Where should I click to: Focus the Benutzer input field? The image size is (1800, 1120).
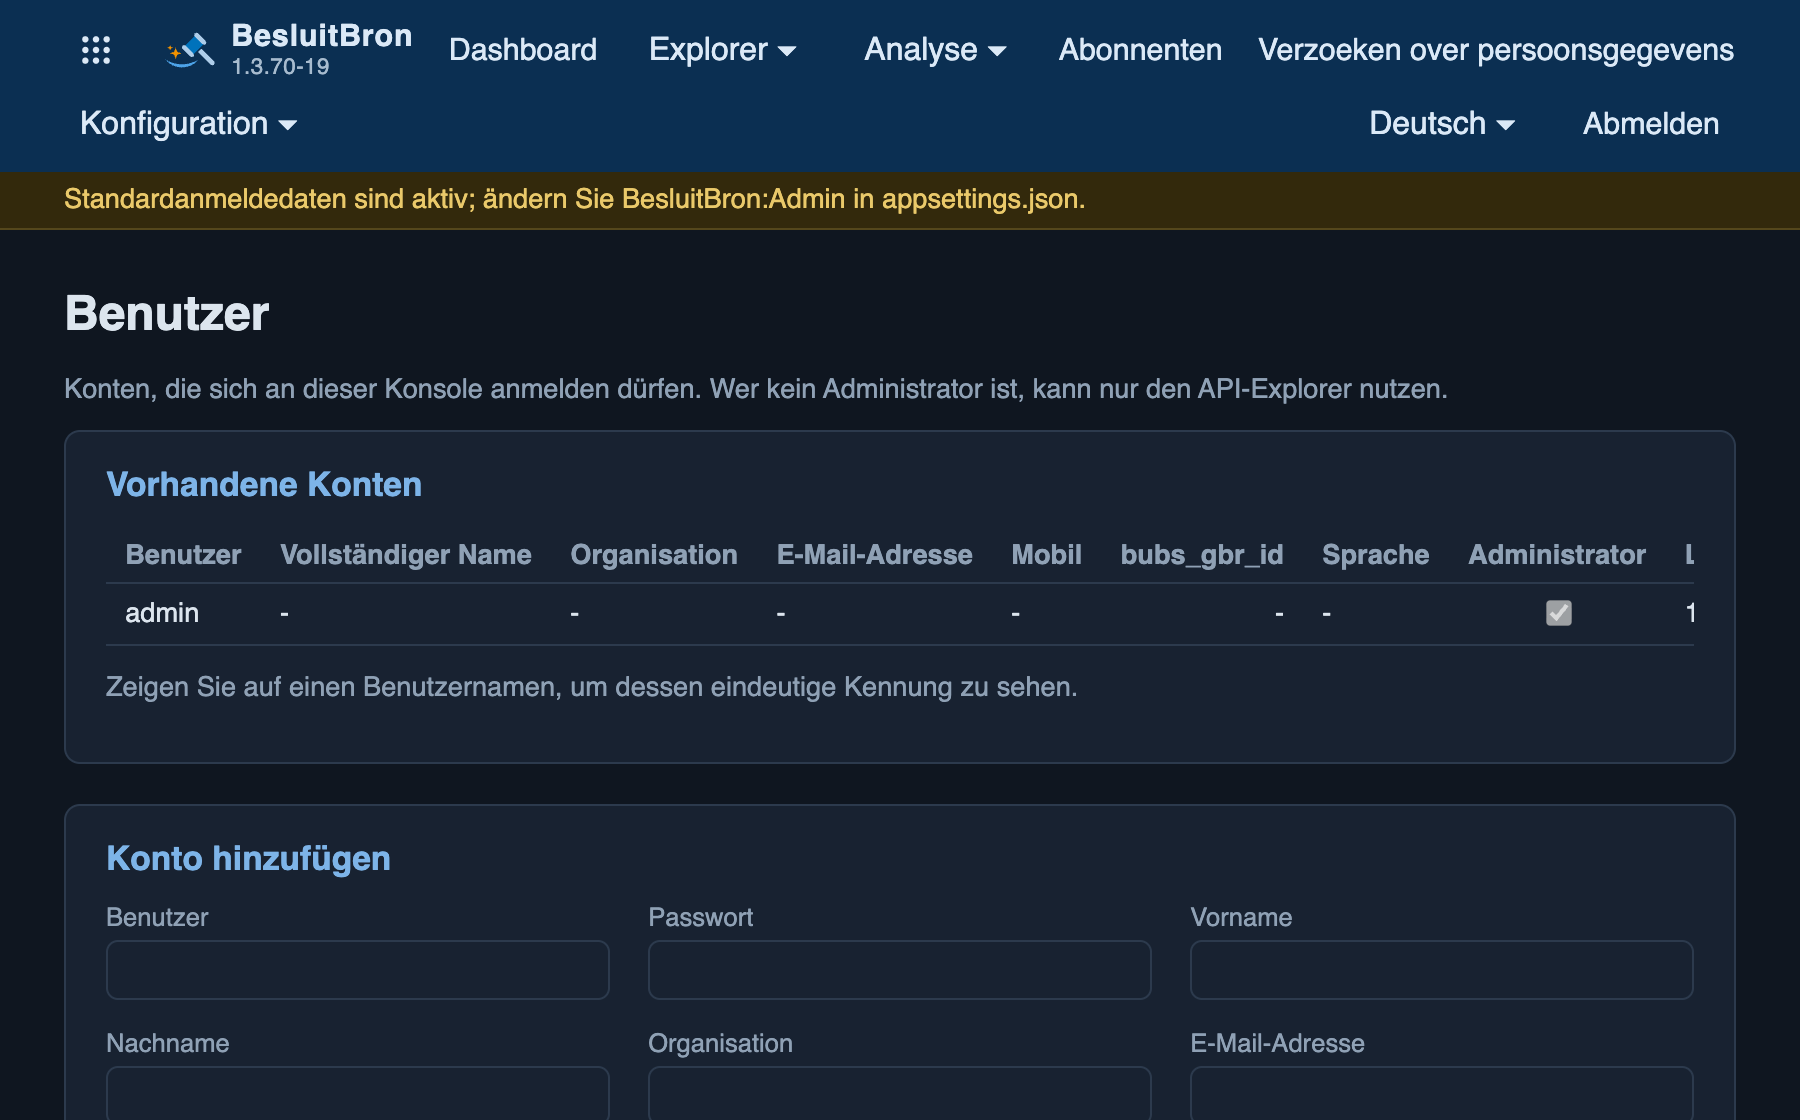pyautogui.click(x=358, y=970)
